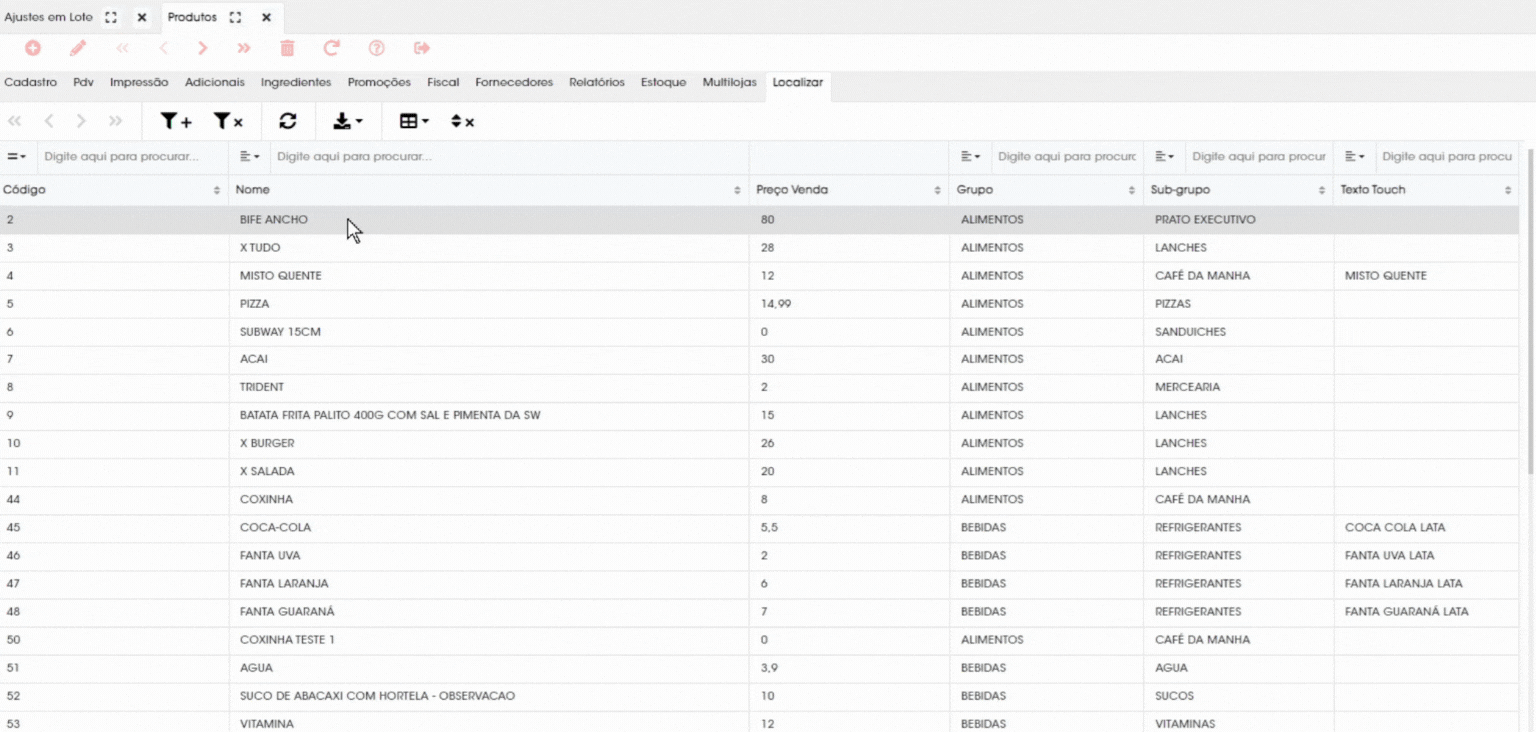
Task: Switch to the Pdv tab
Action: pyautogui.click(x=83, y=83)
